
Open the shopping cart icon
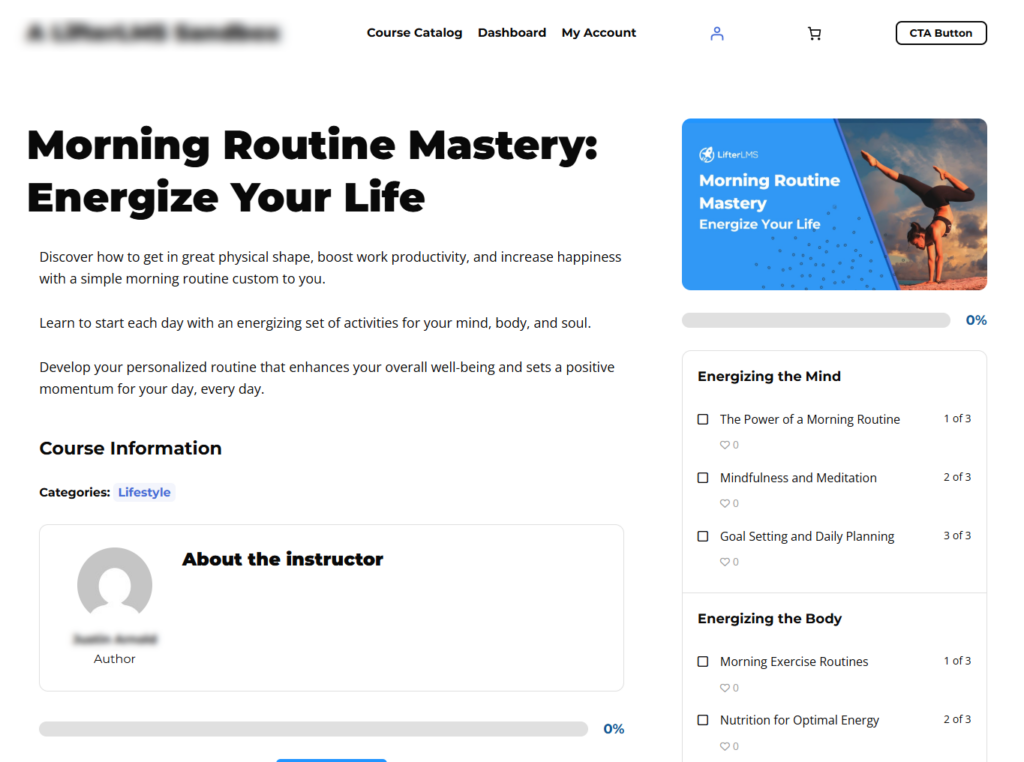pos(814,33)
